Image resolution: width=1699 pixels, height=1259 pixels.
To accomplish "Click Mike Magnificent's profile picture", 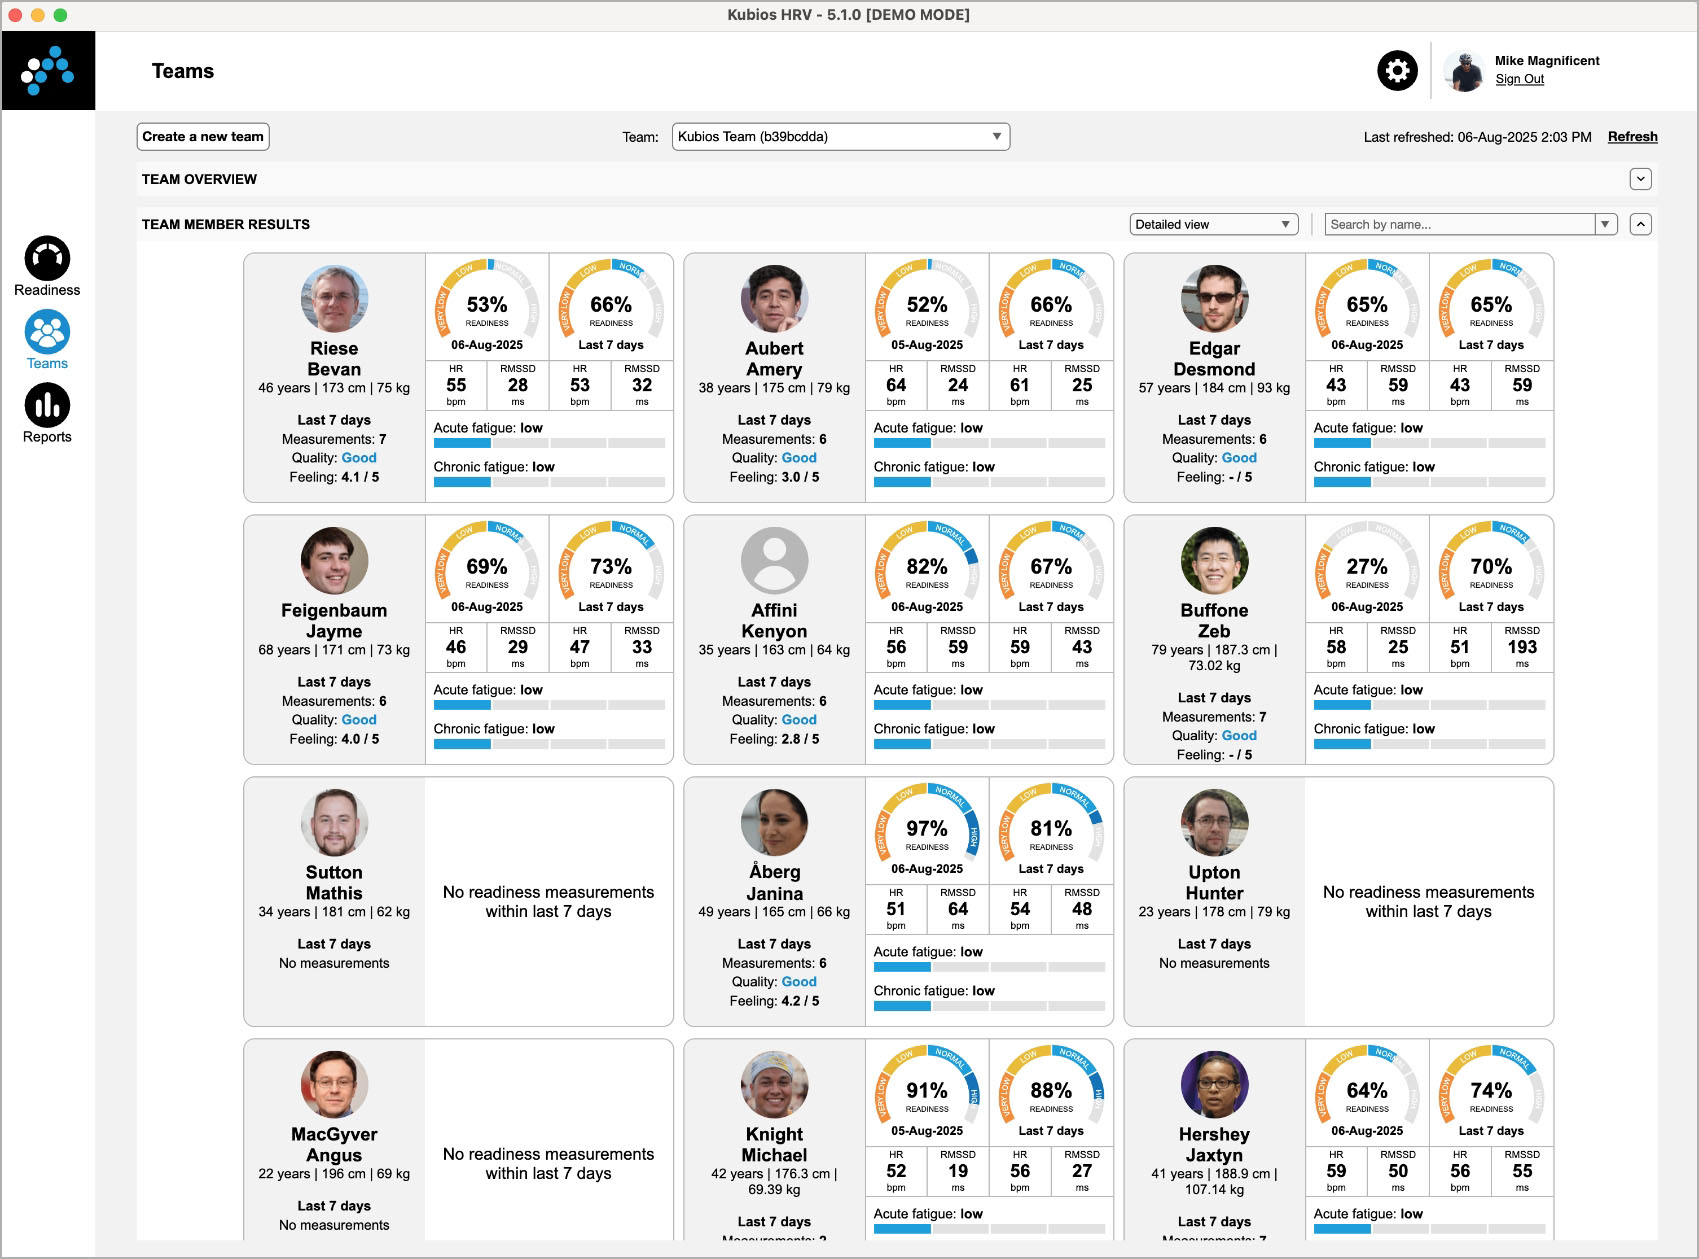I will tap(1464, 71).
